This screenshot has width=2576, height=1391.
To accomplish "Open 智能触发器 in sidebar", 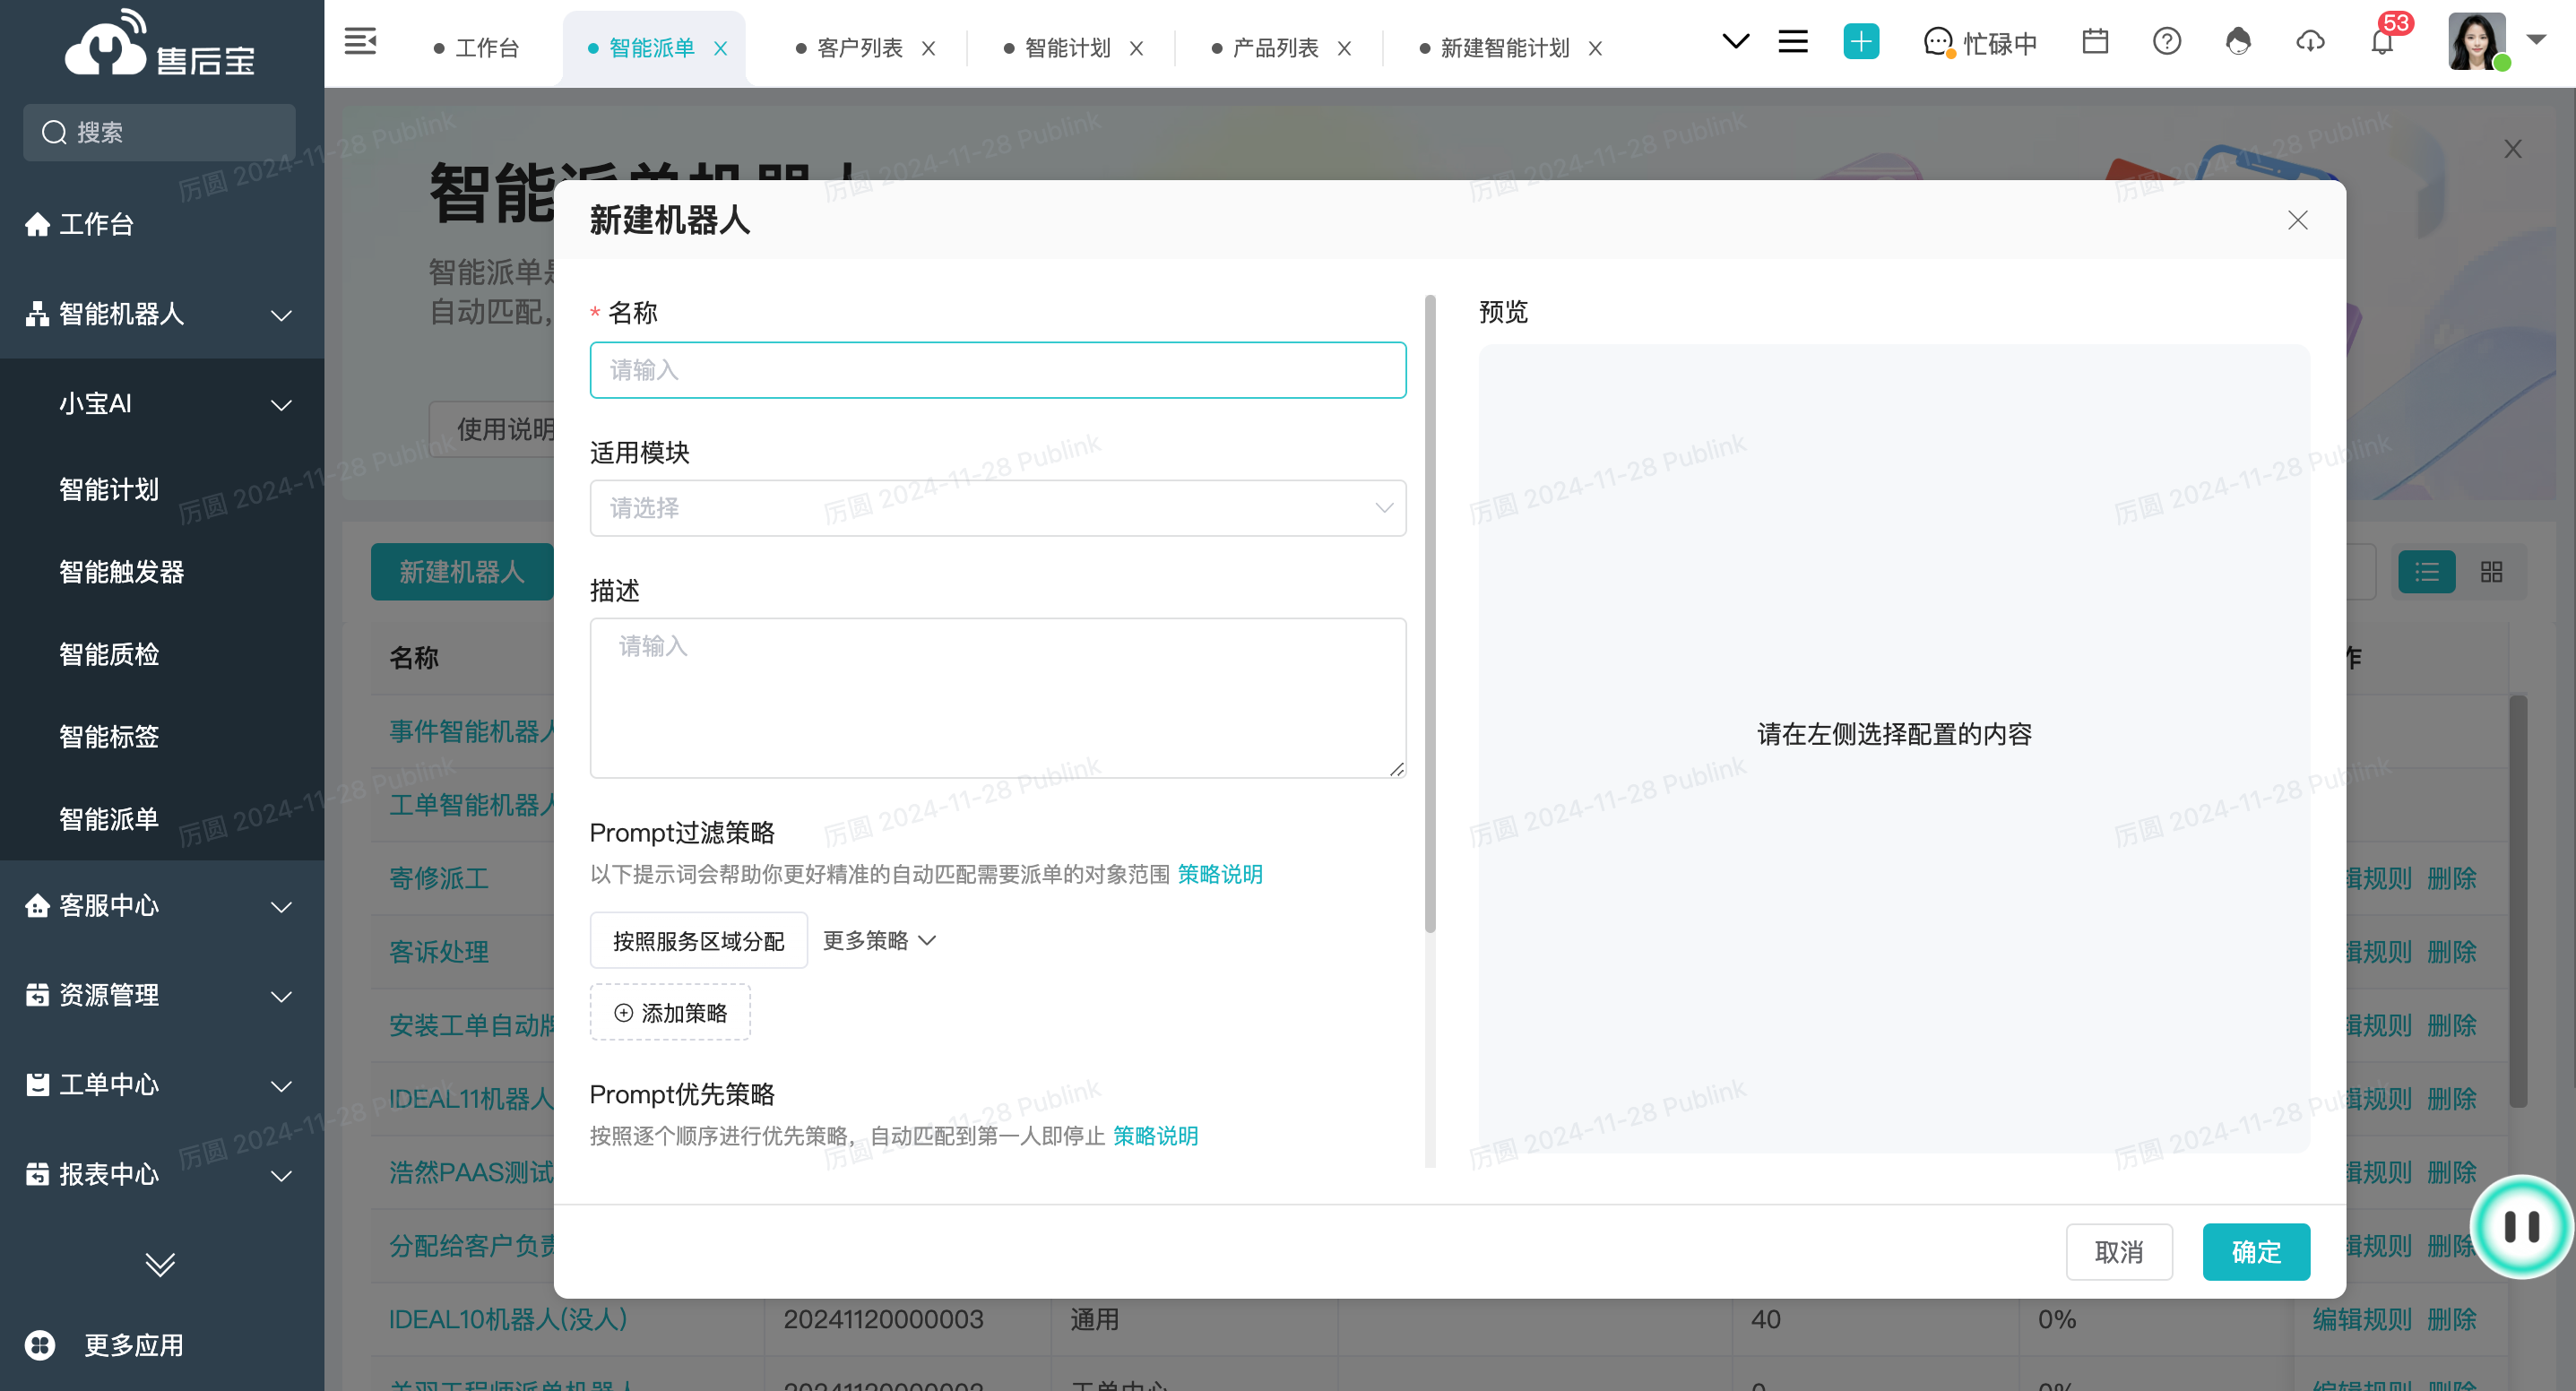I will (x=122, y=571).
